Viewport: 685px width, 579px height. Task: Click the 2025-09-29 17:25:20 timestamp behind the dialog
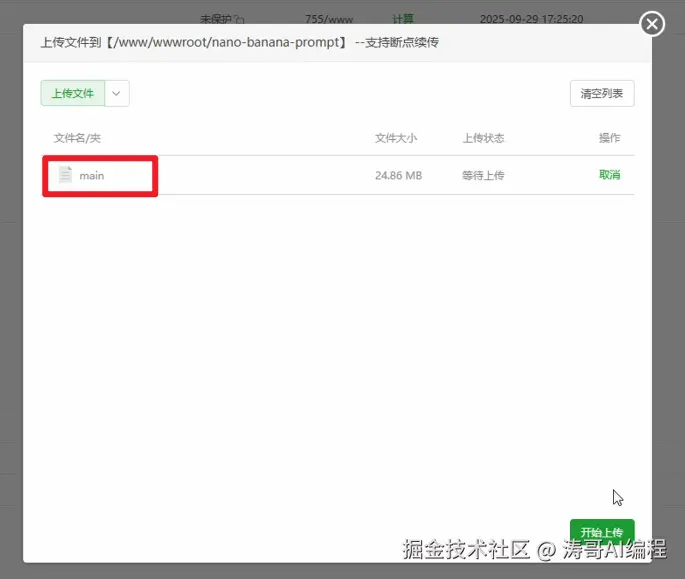(531, 19)
